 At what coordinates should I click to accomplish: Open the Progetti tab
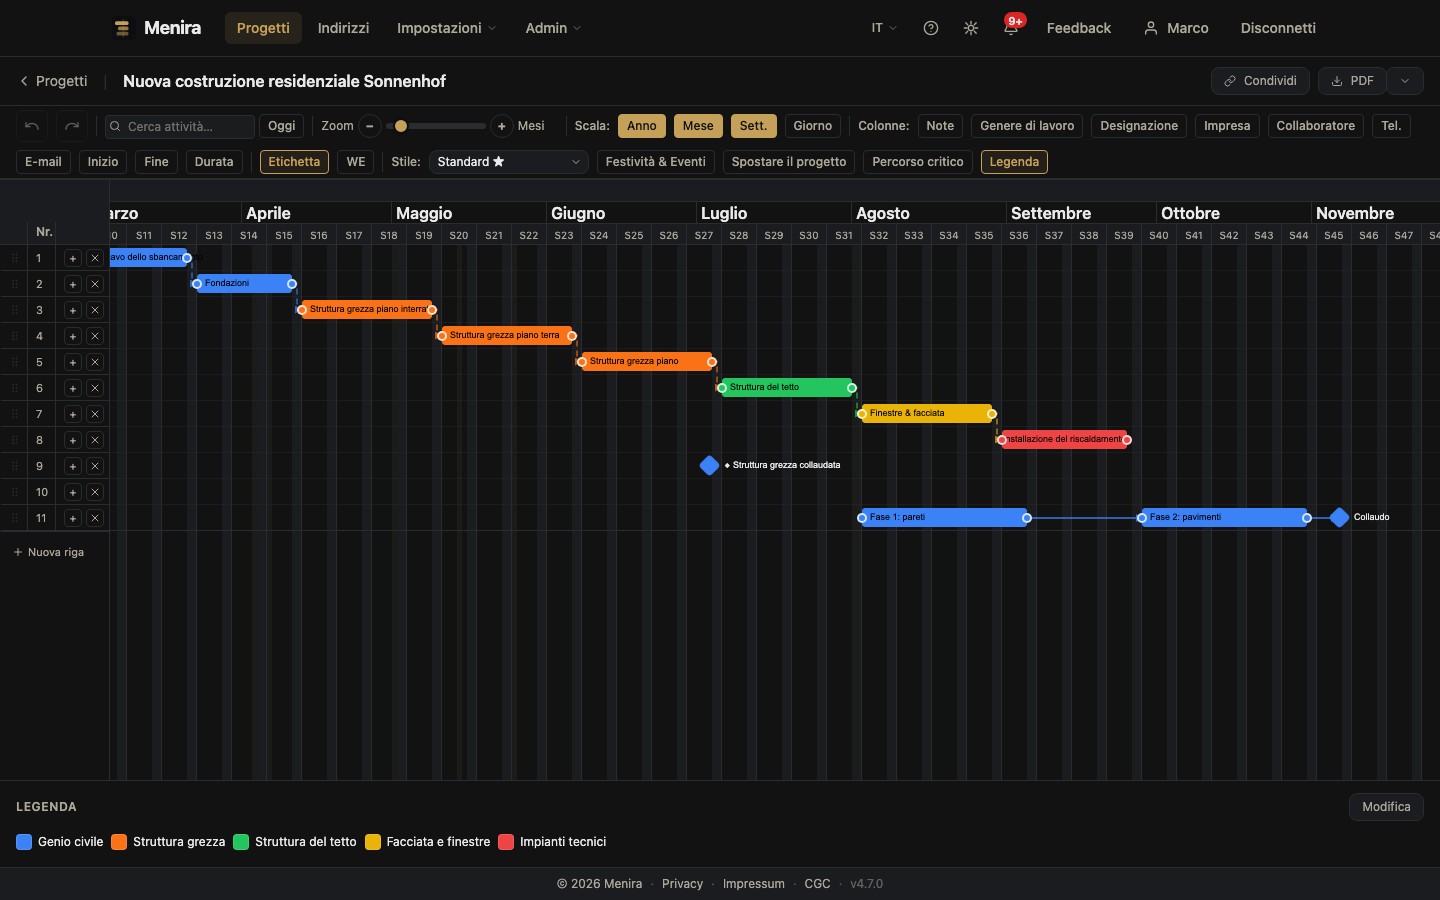tap(263, 28)
